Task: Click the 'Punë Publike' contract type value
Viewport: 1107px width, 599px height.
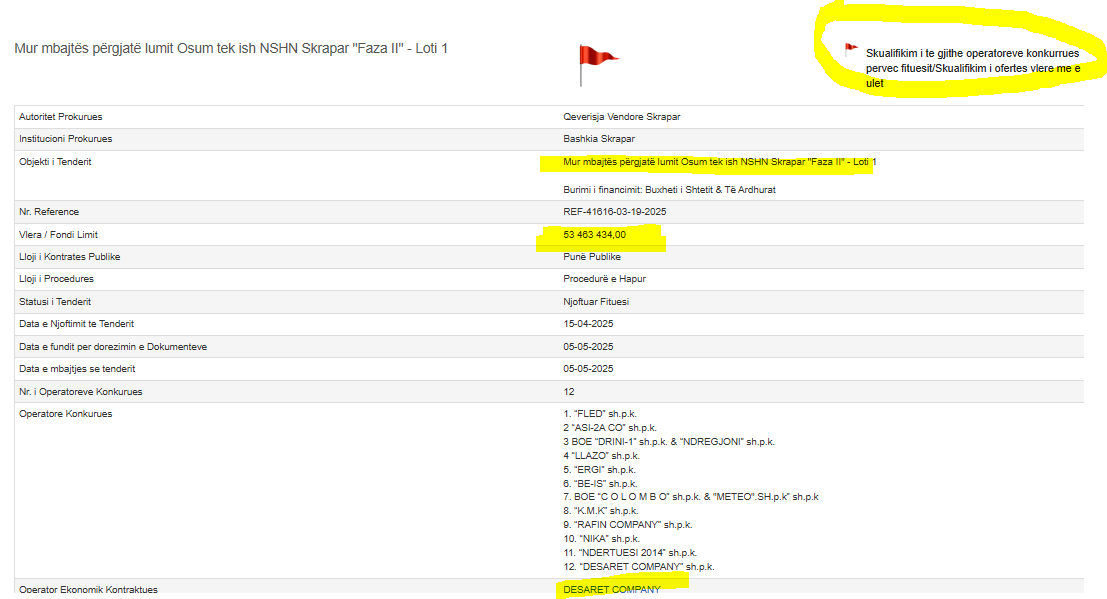Action: [x=592, y=257]
